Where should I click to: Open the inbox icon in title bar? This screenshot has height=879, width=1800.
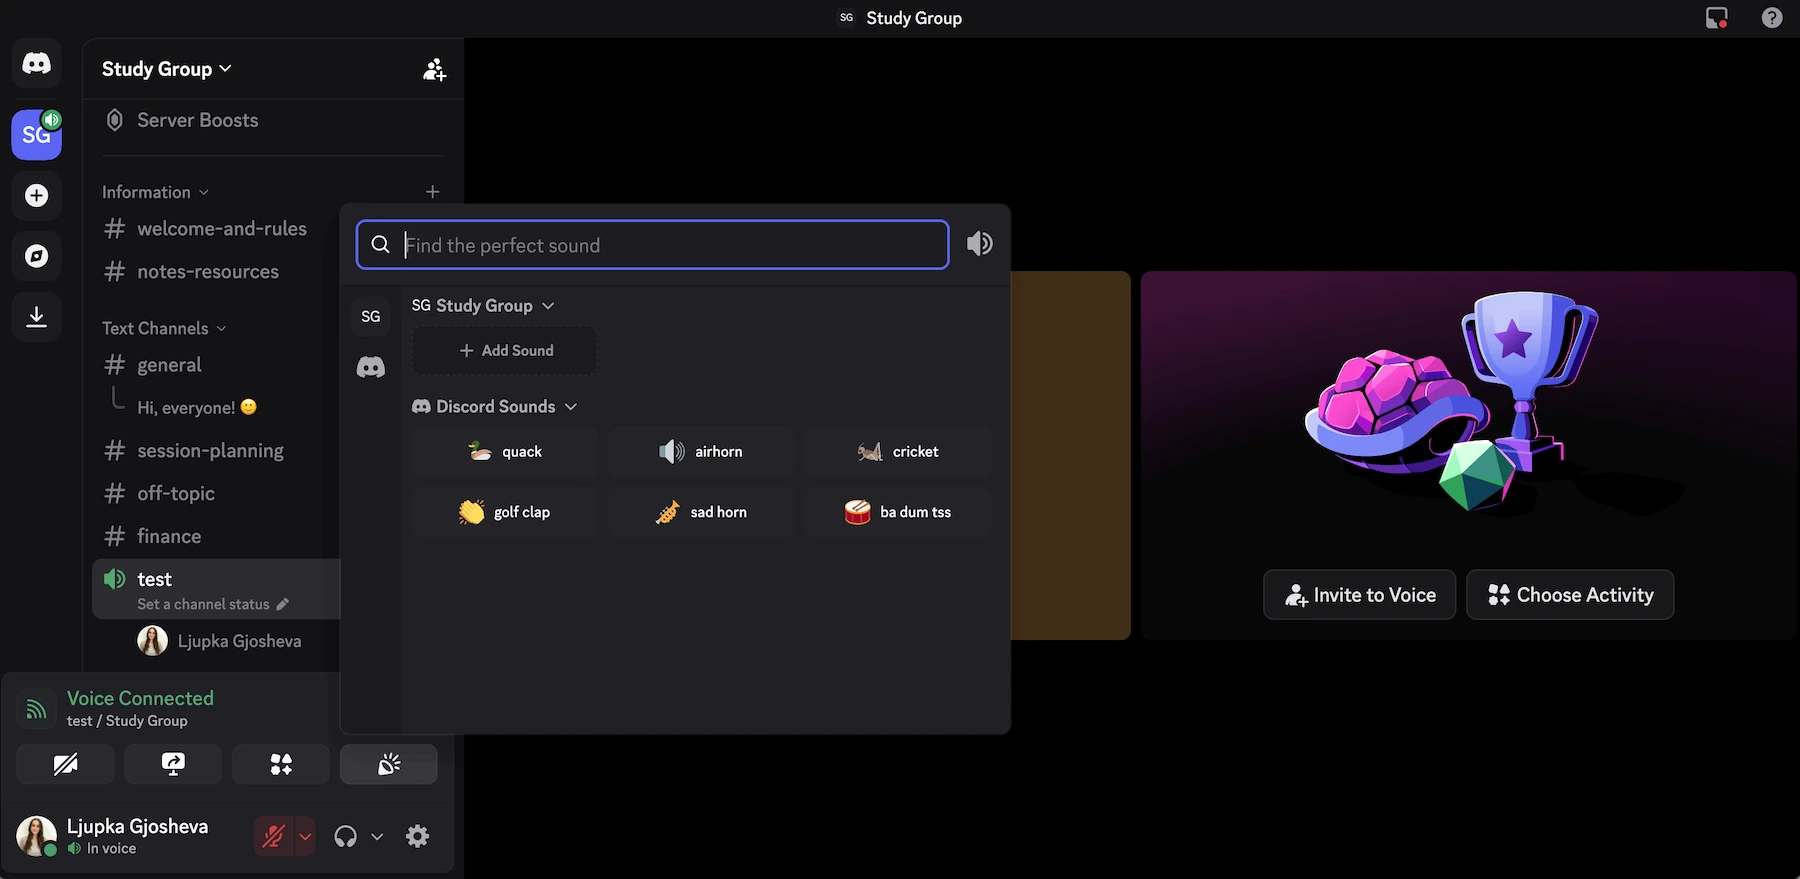pos(1717,18)
